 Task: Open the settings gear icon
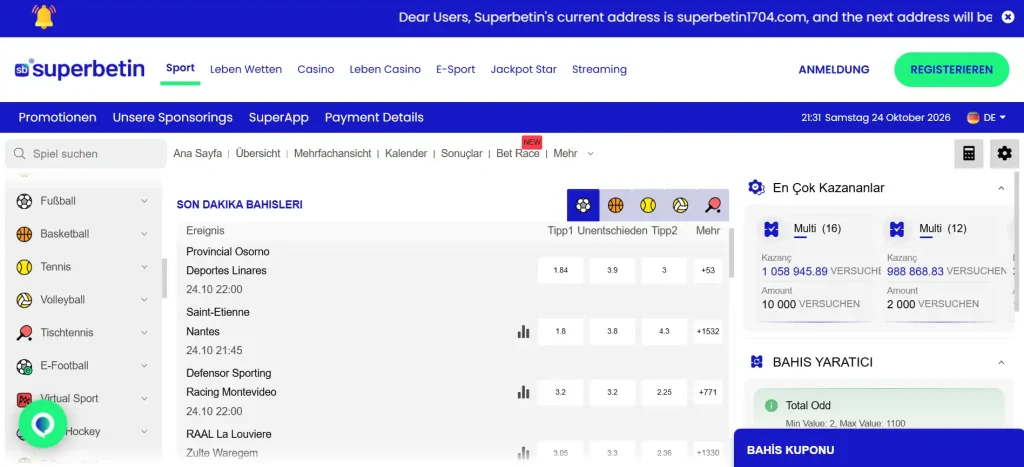click(1004, 153)
